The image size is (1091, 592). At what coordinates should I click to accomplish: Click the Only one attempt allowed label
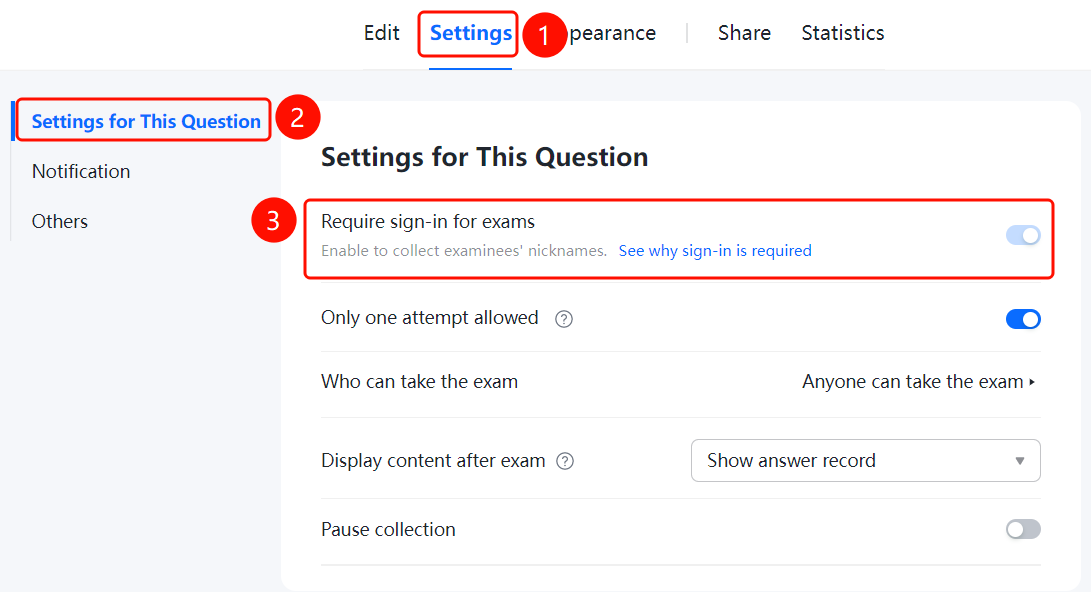click(x=430, y=318)
